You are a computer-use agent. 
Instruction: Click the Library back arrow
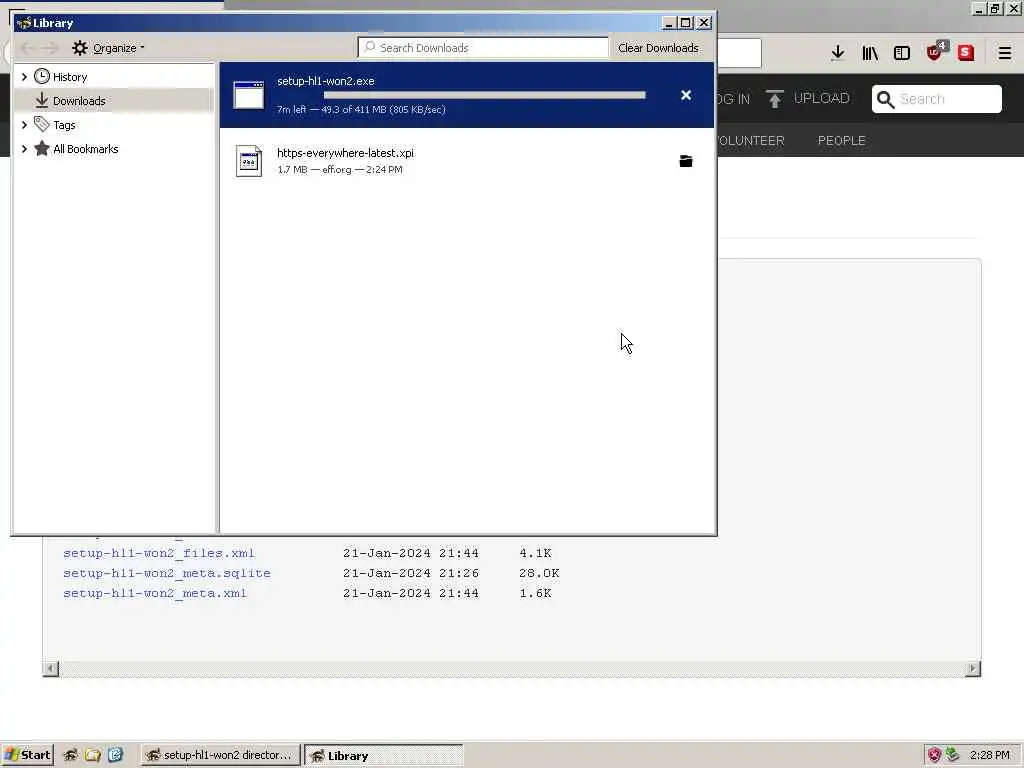pos(27,48)
